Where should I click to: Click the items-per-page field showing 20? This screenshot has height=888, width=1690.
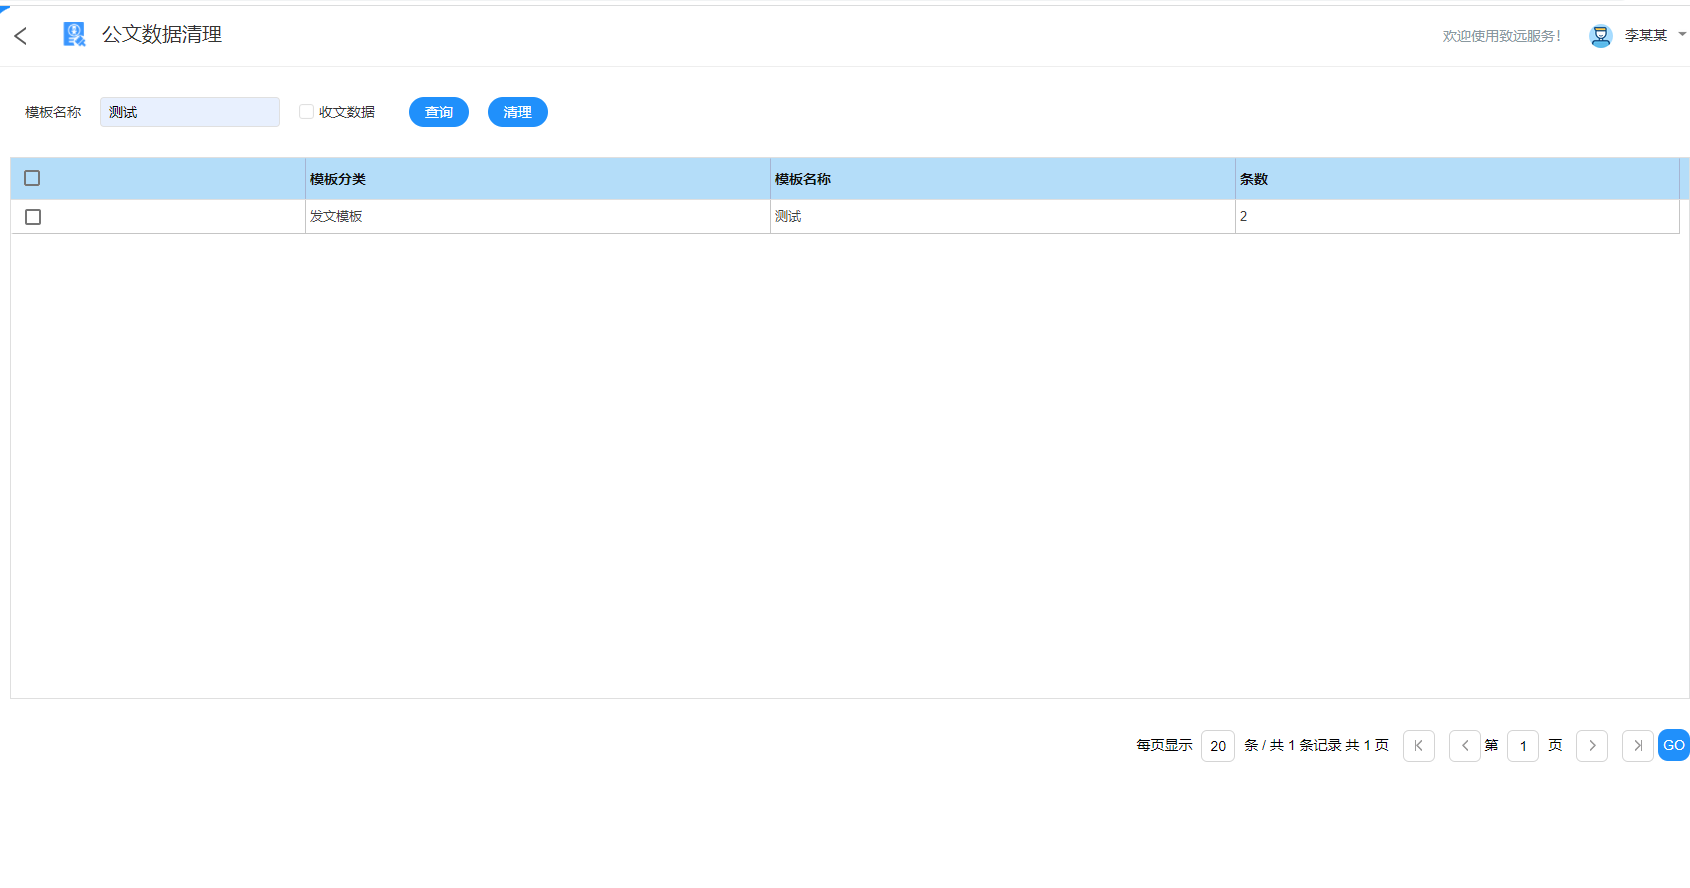click(x=1218, y=746)
